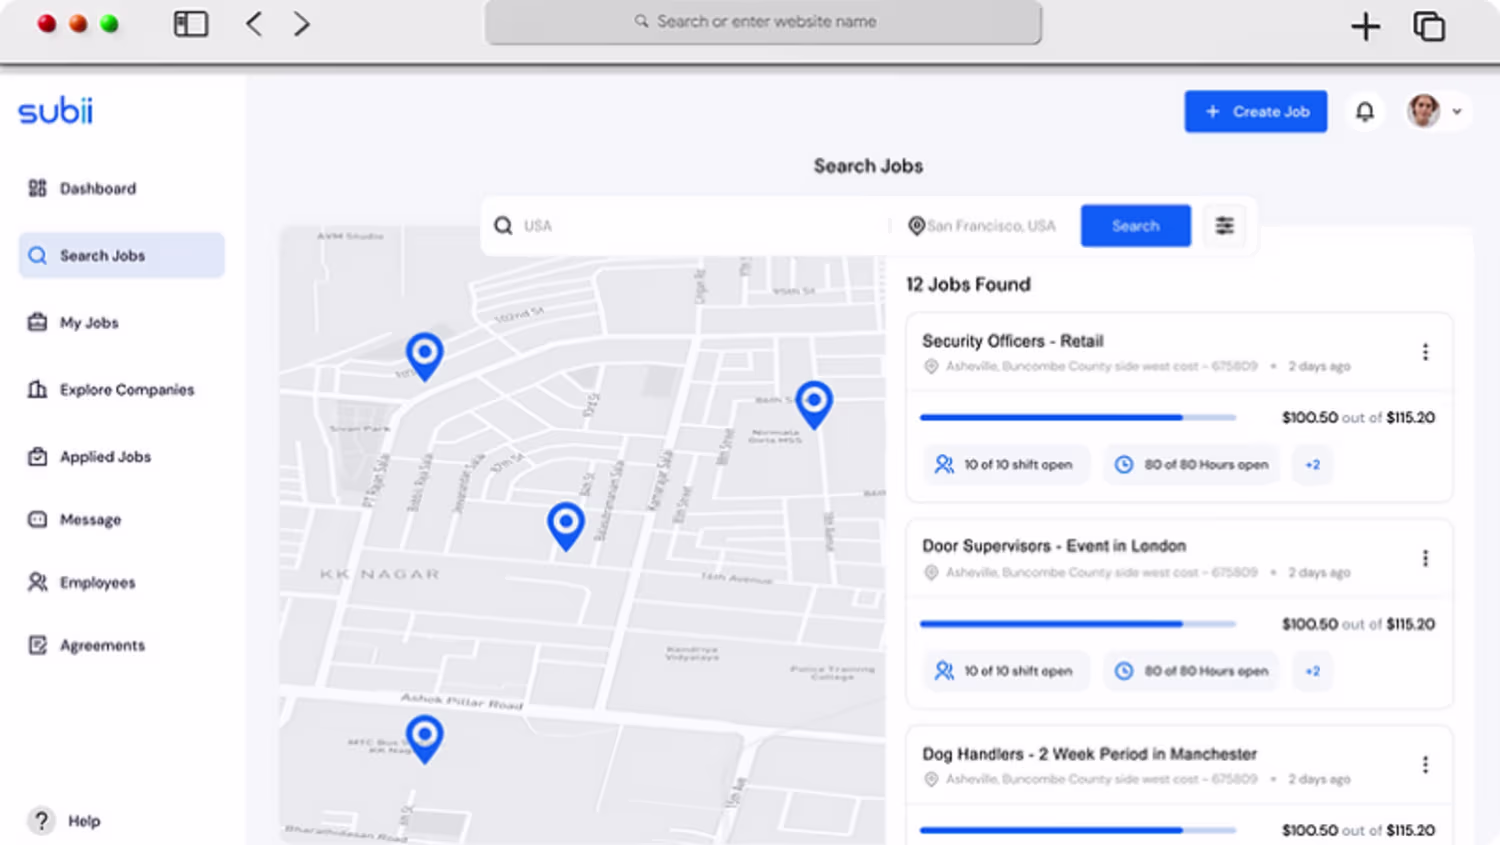
Task: Click the My Jobs briefcase icon
Action: pos(38,322)
